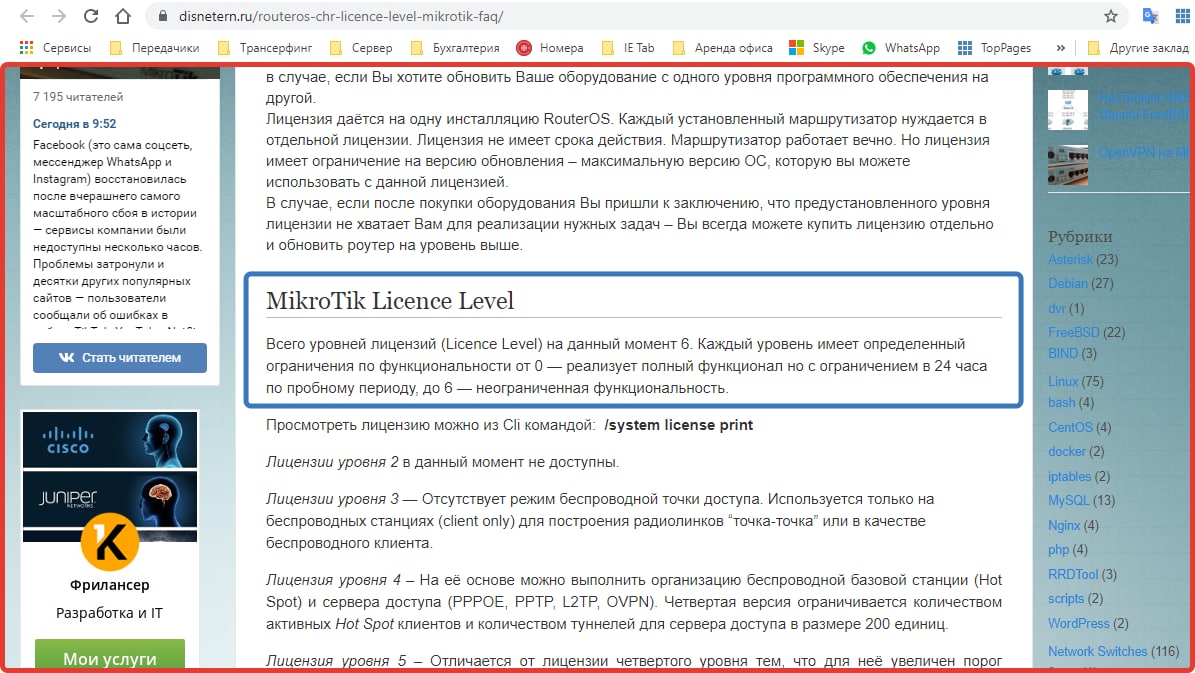1195x673 pixels.
Task: Open the Google Translate extension icon
Action: [x=1150, y=16]
